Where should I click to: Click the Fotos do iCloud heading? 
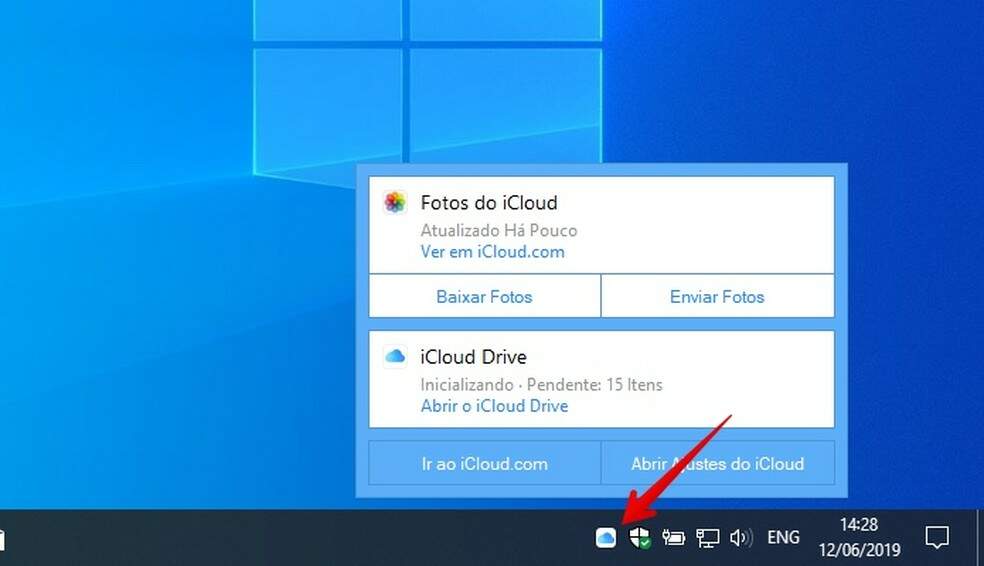pyautogui.click(x=489, y=203)
